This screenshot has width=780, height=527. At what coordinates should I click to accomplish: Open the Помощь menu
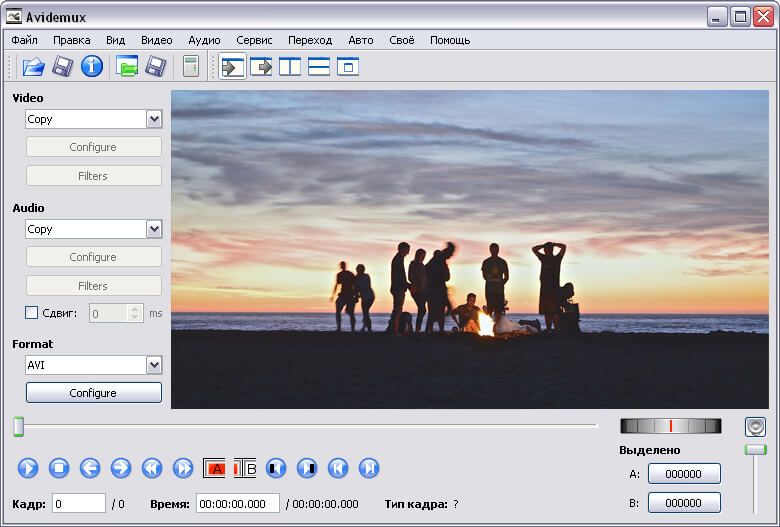pos(450,40)
